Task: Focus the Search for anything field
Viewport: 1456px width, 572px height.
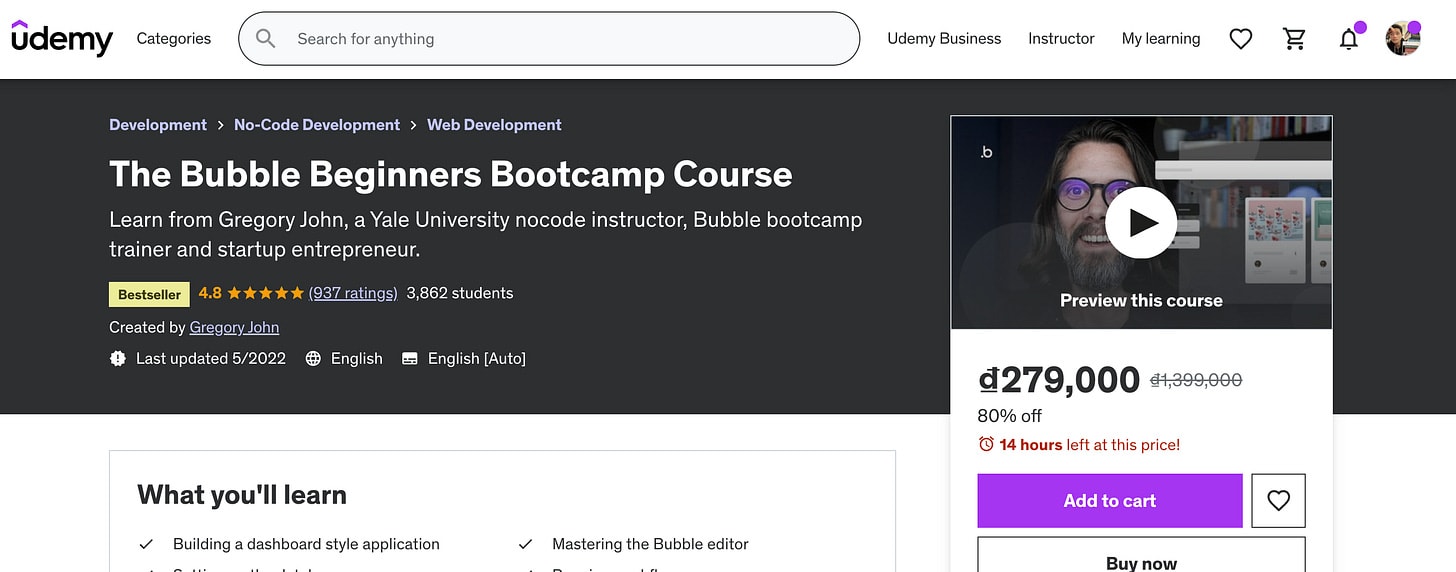Action: [x=549, y=39]
